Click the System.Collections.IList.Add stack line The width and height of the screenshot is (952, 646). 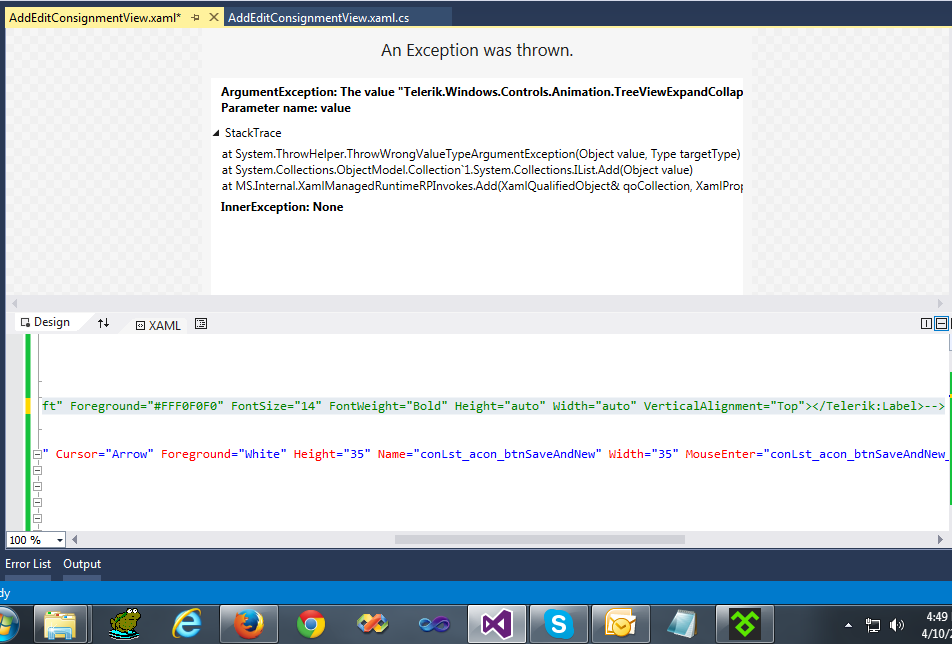pos(457,170)
